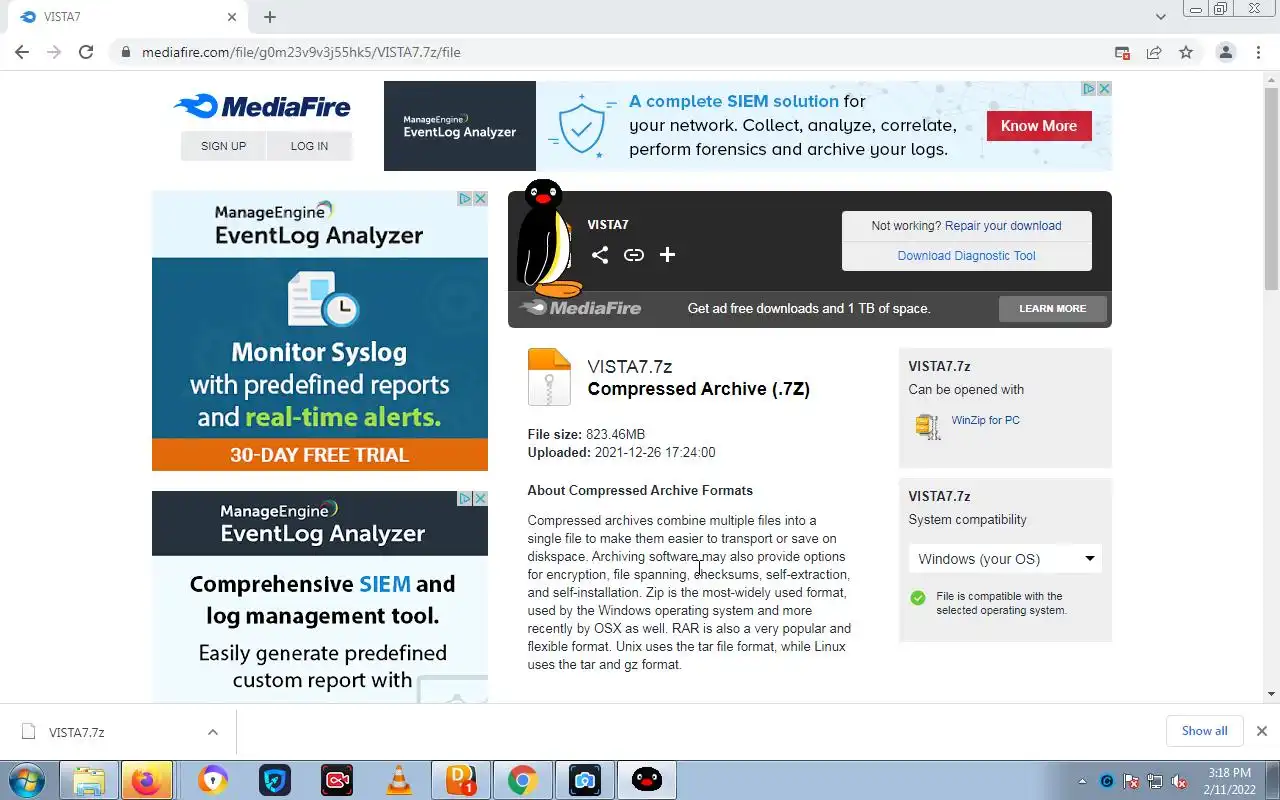Click the LOG IN button

[x=309, y=146]
